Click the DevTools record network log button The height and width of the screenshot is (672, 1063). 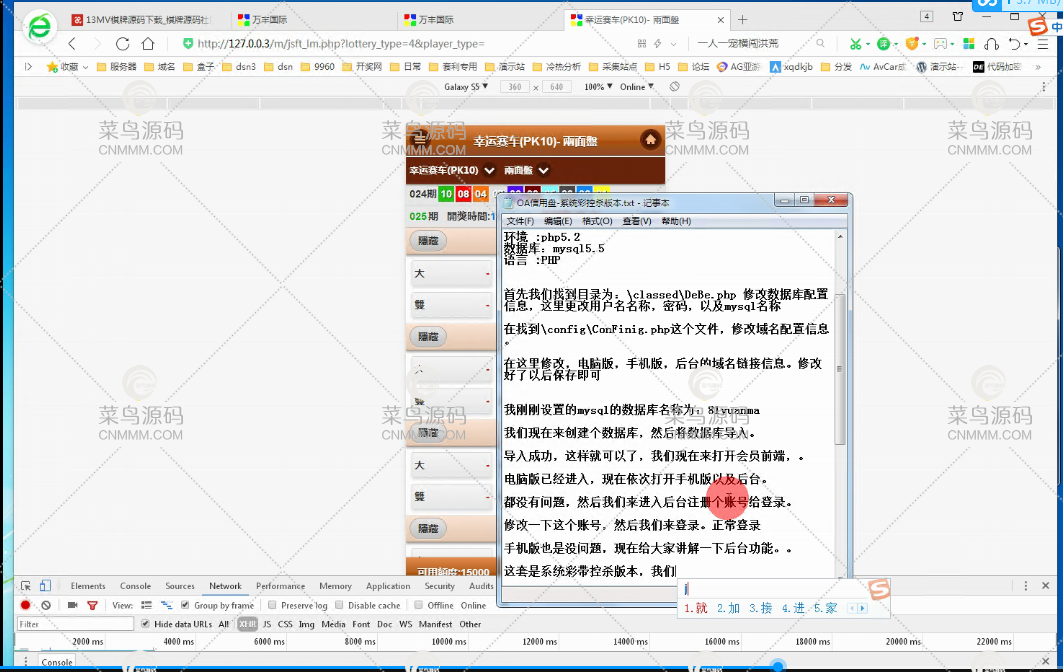click(x=26, y=605)
